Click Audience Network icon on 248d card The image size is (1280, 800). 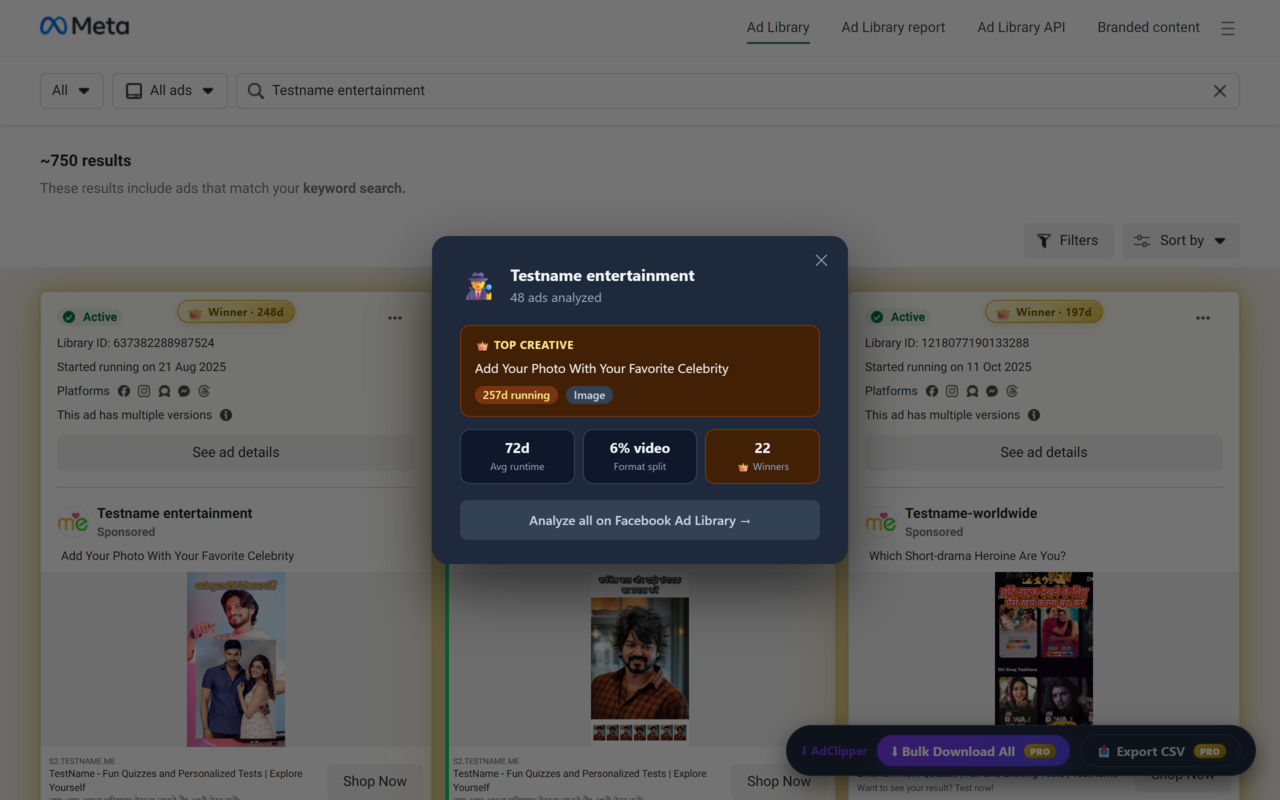[x=164, y=391]
